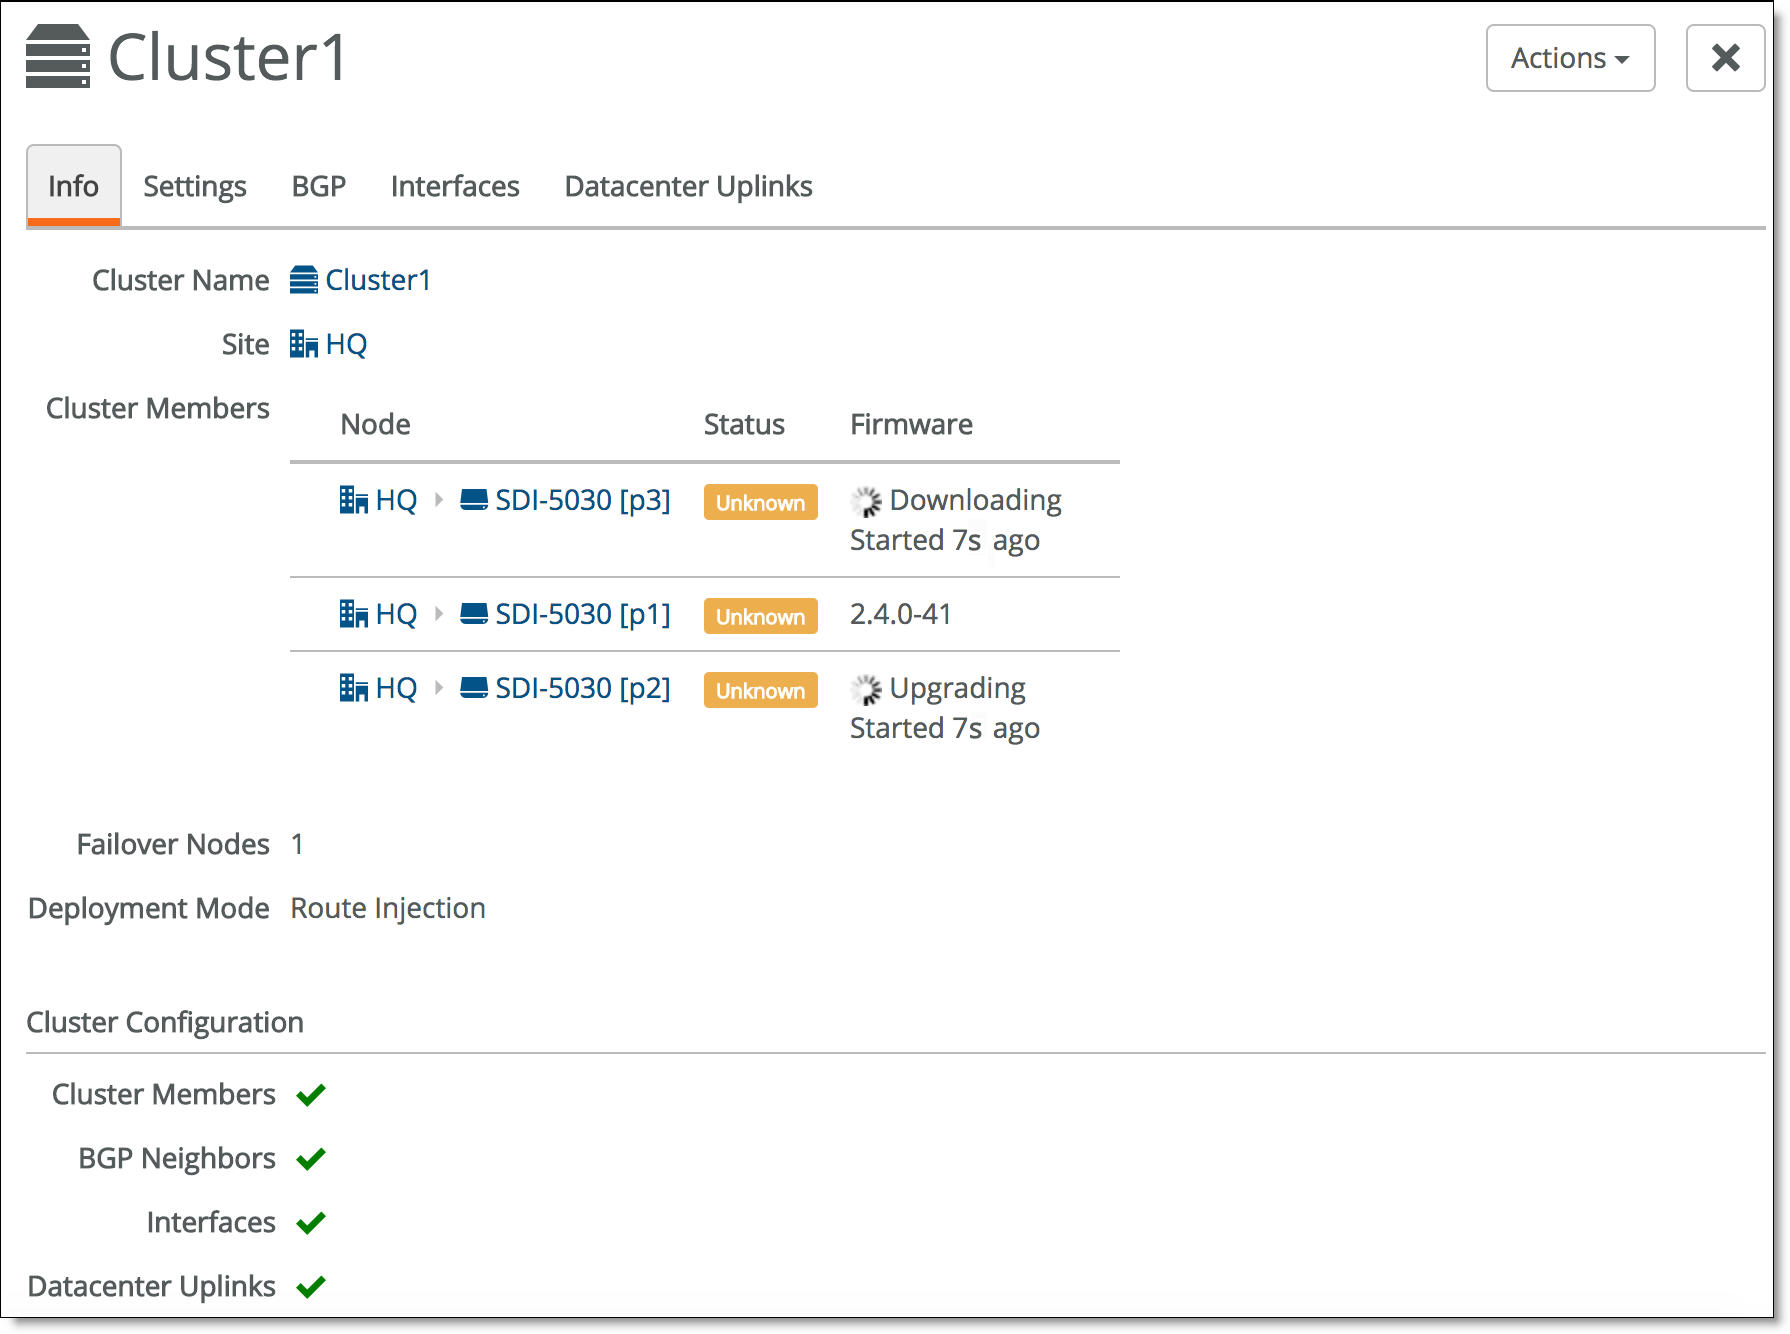Click the Route Injection deployment mode value
The image size is (1790, 1334).
coord(388,908)
